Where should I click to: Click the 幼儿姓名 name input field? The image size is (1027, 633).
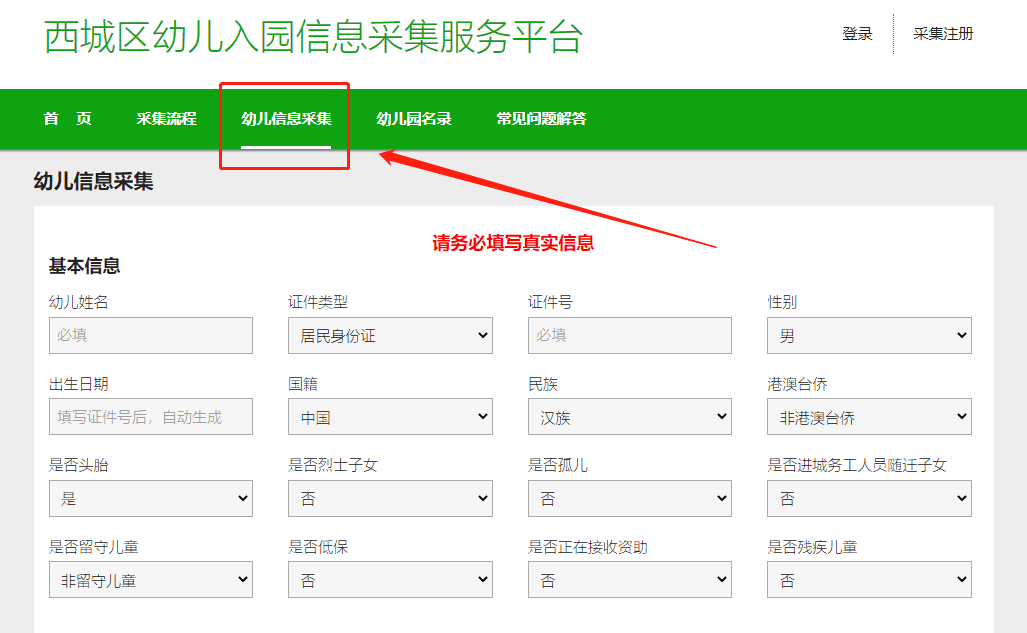tap(150, 336)
